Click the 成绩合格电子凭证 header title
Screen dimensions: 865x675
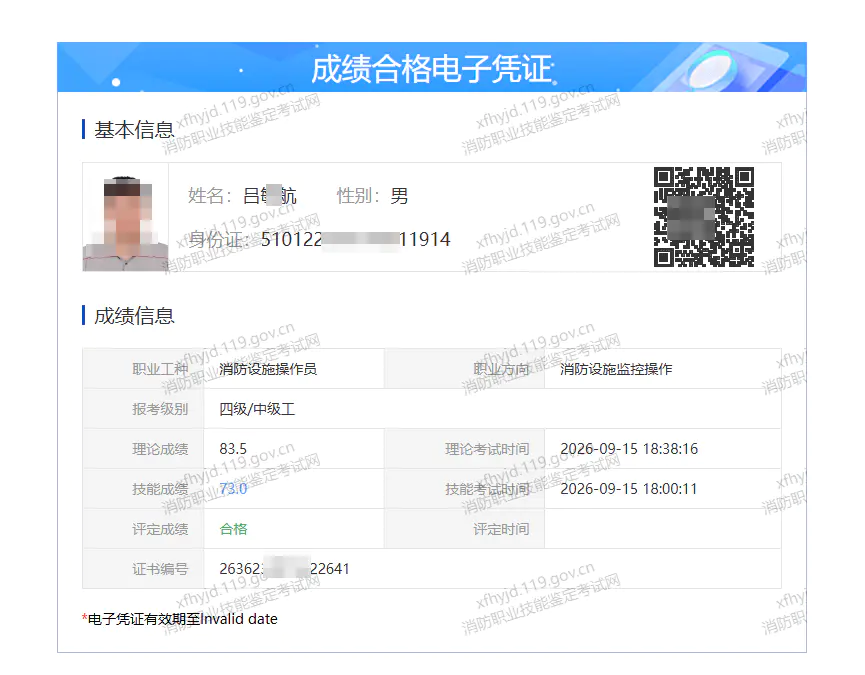pyautogui.click(x=431, y=69)
